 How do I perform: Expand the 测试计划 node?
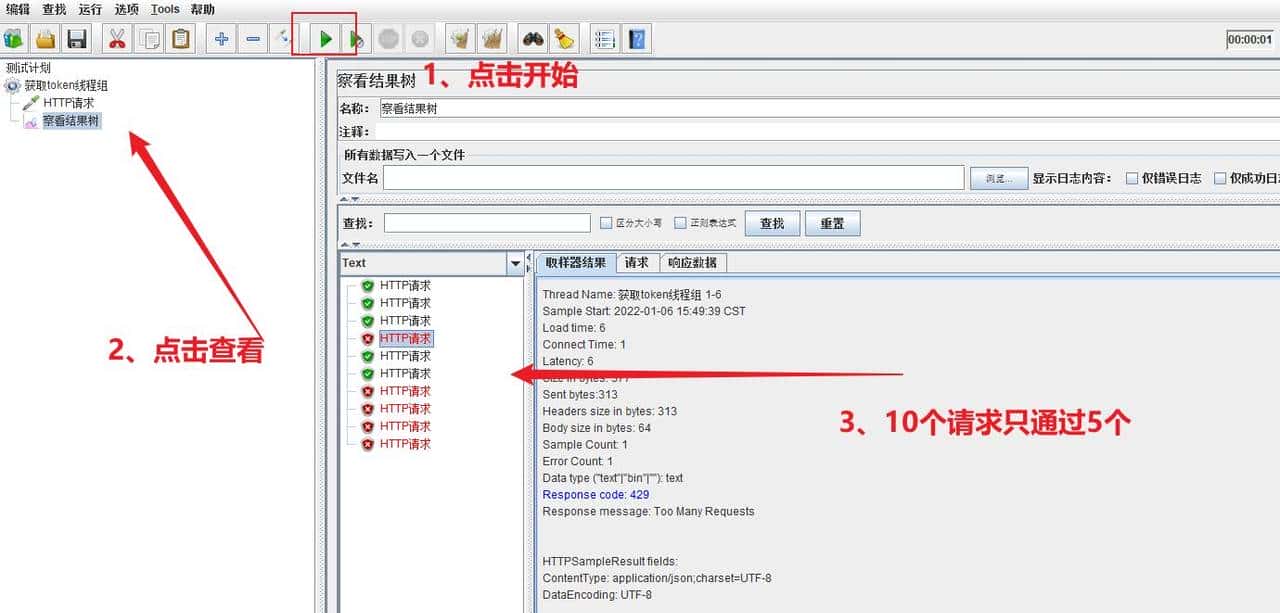pyautogui.click(x=28, y=68)
